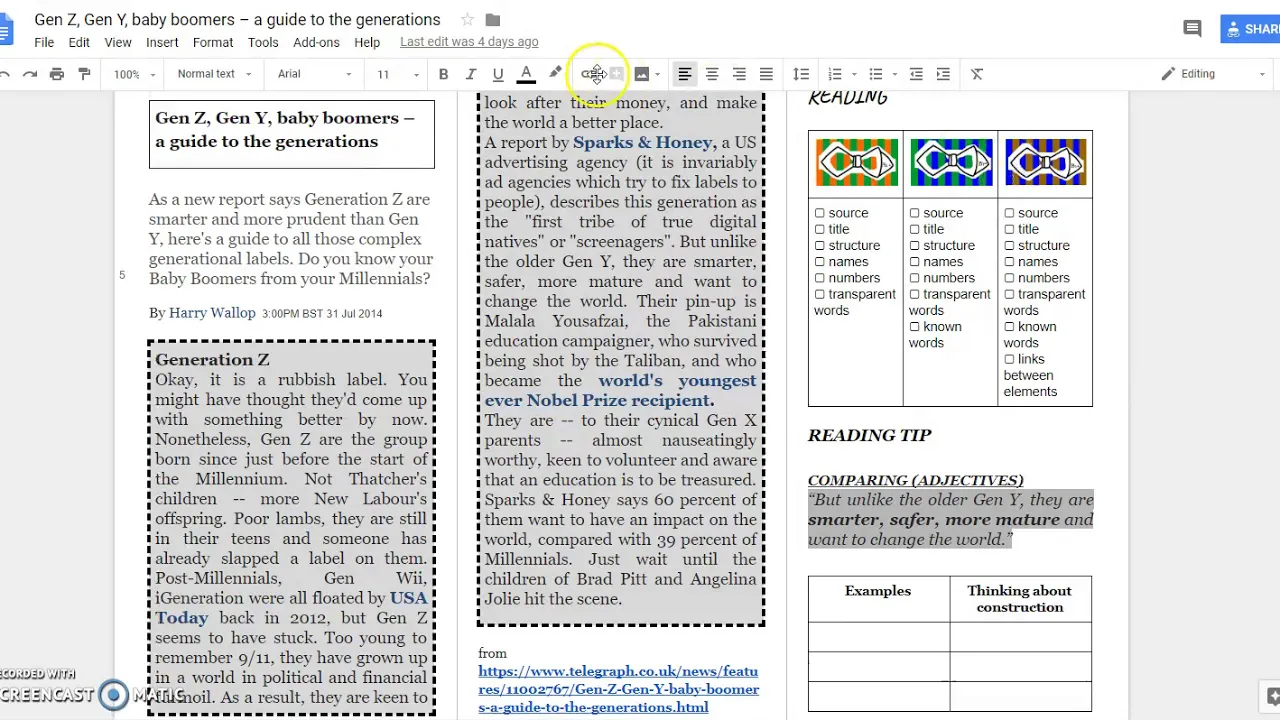
Task: Click the numbered list icon
Action: 835,74
